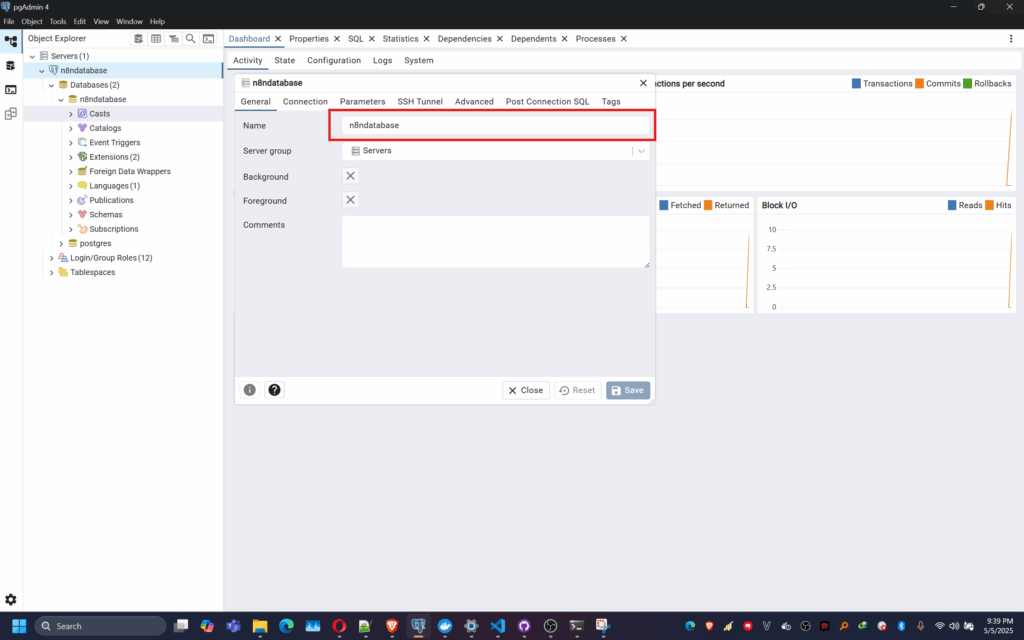This screenshot has width=1024, height=640.
Task: Open File Explorer from taskbar
Action: (x=260, y=626)
